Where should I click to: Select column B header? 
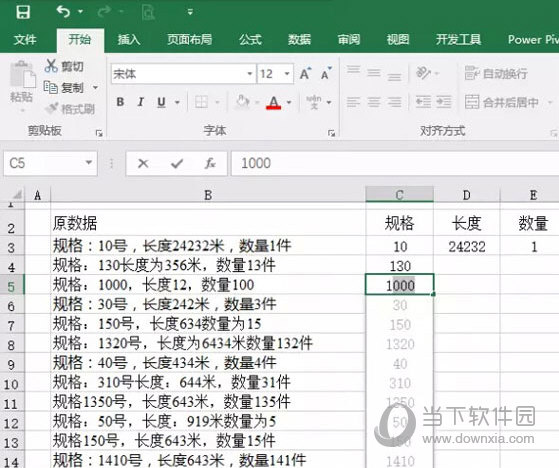(208, 195)
